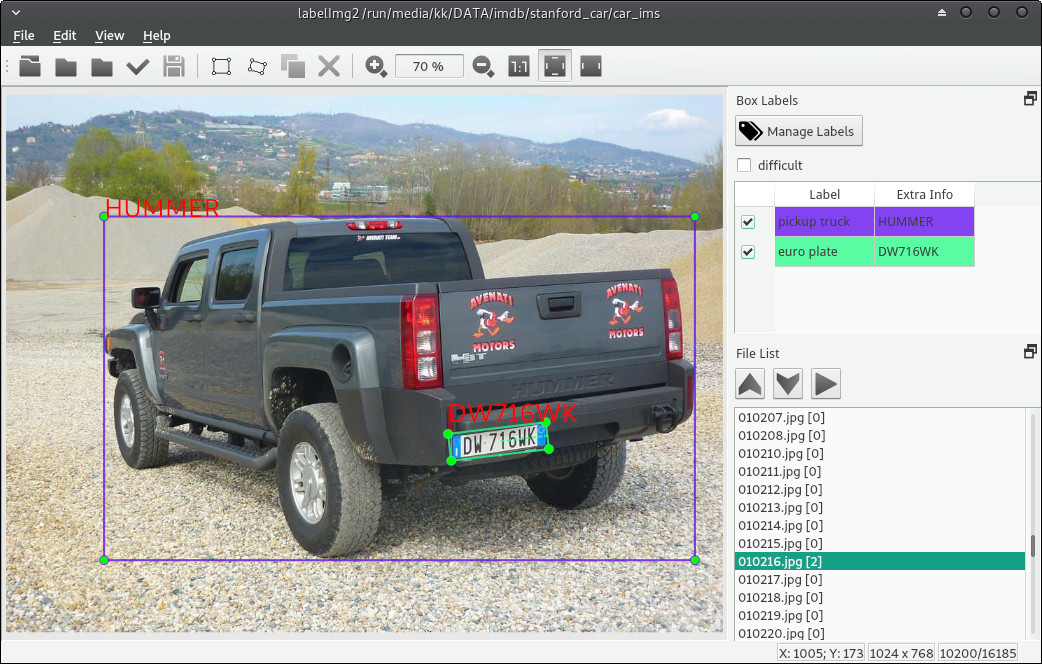Click the red HUMMER box label on canvas
The height and width of the screenshot is (664, 1042).
tap(162, 208)
